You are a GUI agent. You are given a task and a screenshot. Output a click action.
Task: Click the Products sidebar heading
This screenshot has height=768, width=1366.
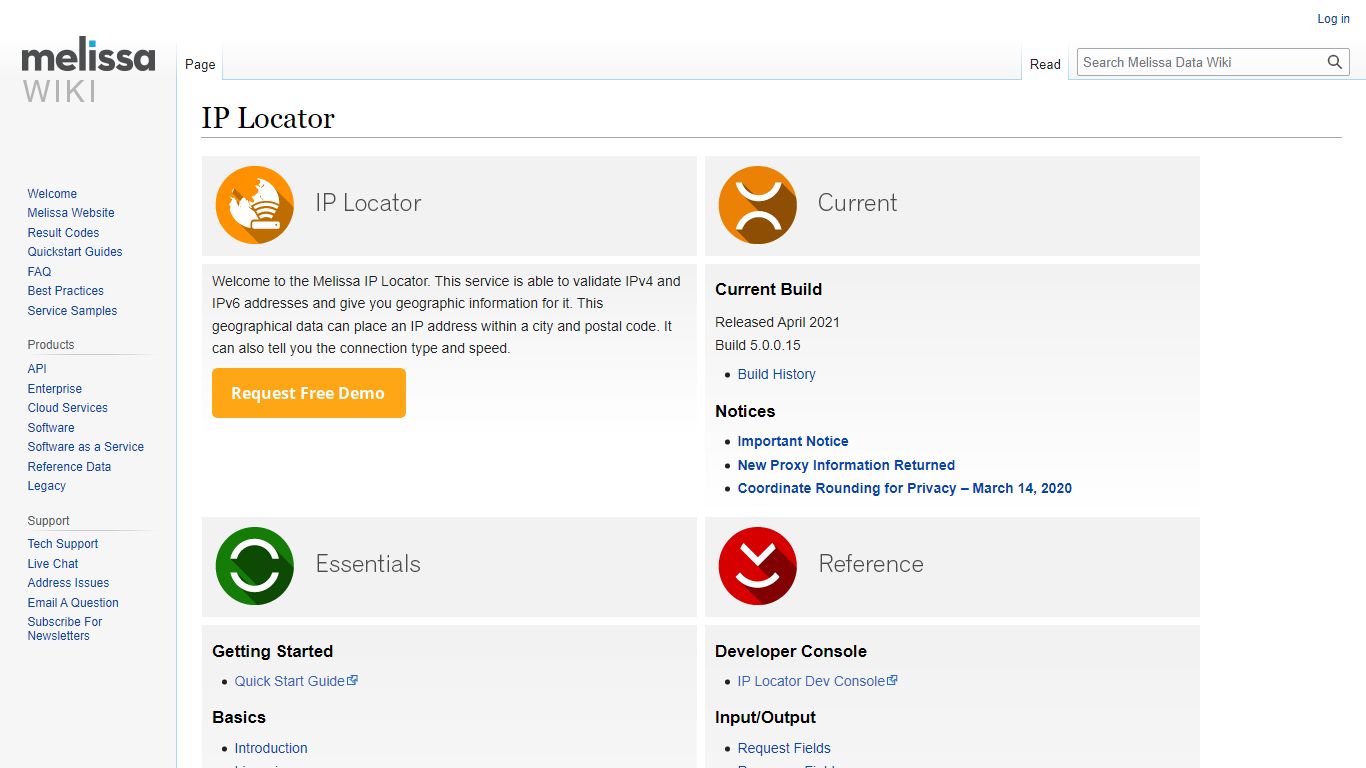pyautogui.click(x=51, y=345)
